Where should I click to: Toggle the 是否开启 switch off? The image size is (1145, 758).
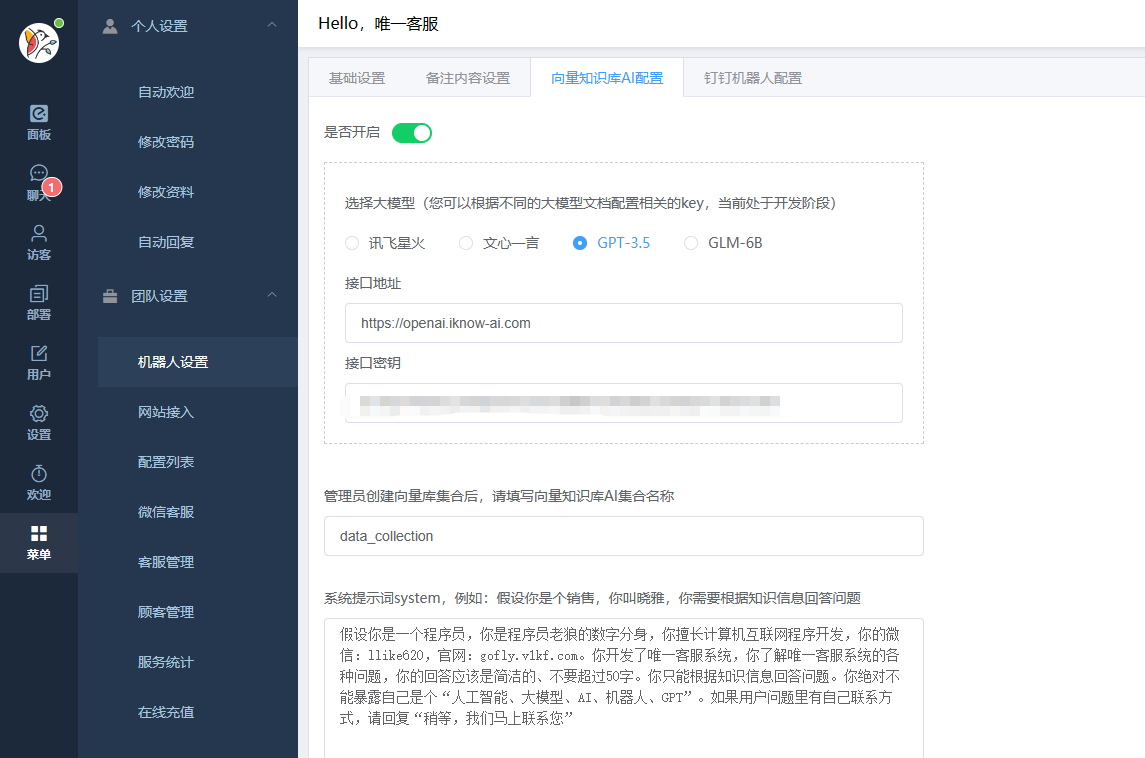click(411, 133)
